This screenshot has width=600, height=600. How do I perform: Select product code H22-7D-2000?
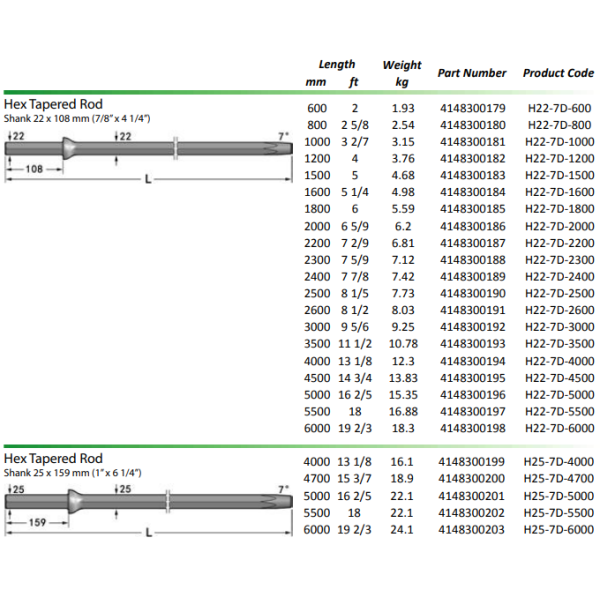click(559, 227)
